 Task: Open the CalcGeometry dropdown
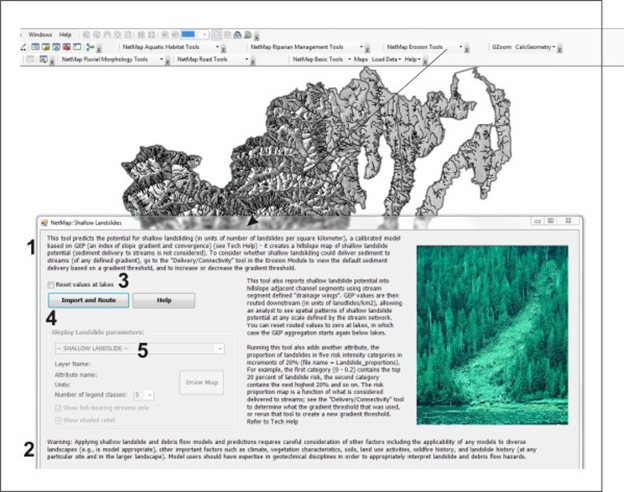pos(537,46)
